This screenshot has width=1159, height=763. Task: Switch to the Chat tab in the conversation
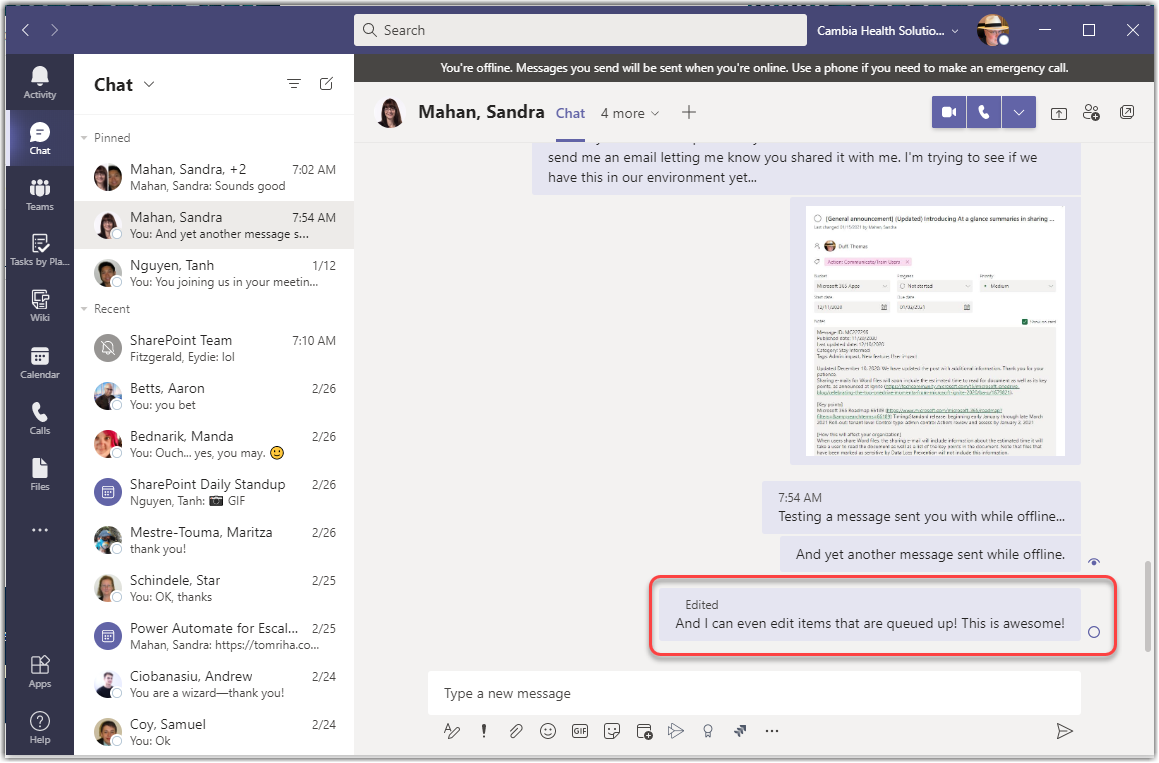570,113
